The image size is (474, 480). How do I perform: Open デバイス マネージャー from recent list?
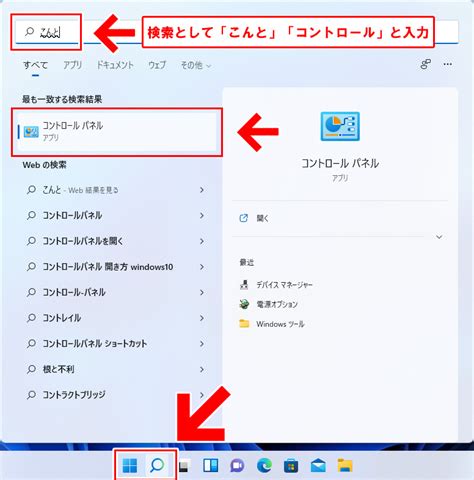point(284,285)
